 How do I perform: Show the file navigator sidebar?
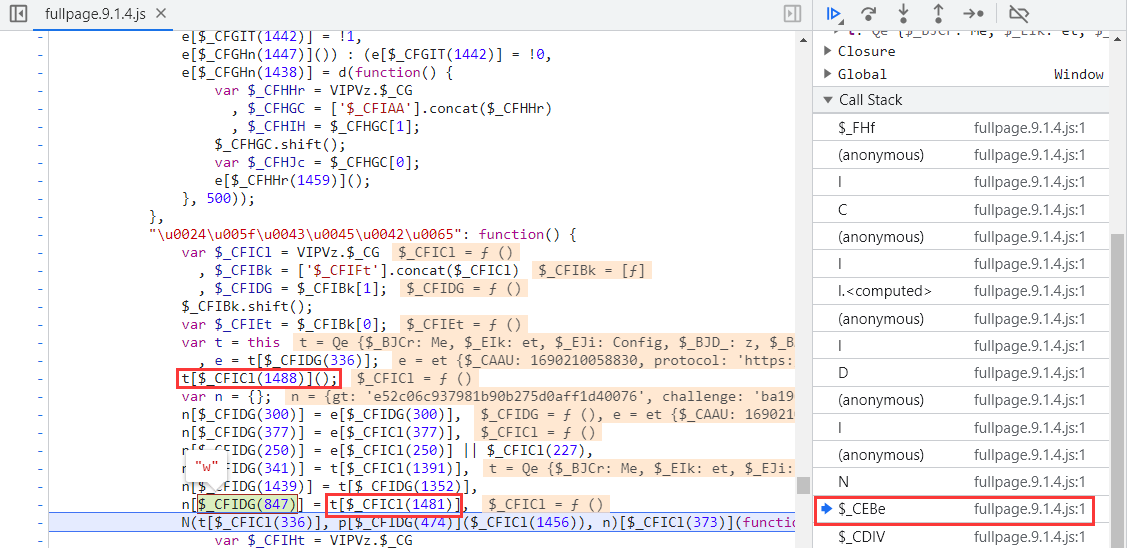(x=17, y=14)
